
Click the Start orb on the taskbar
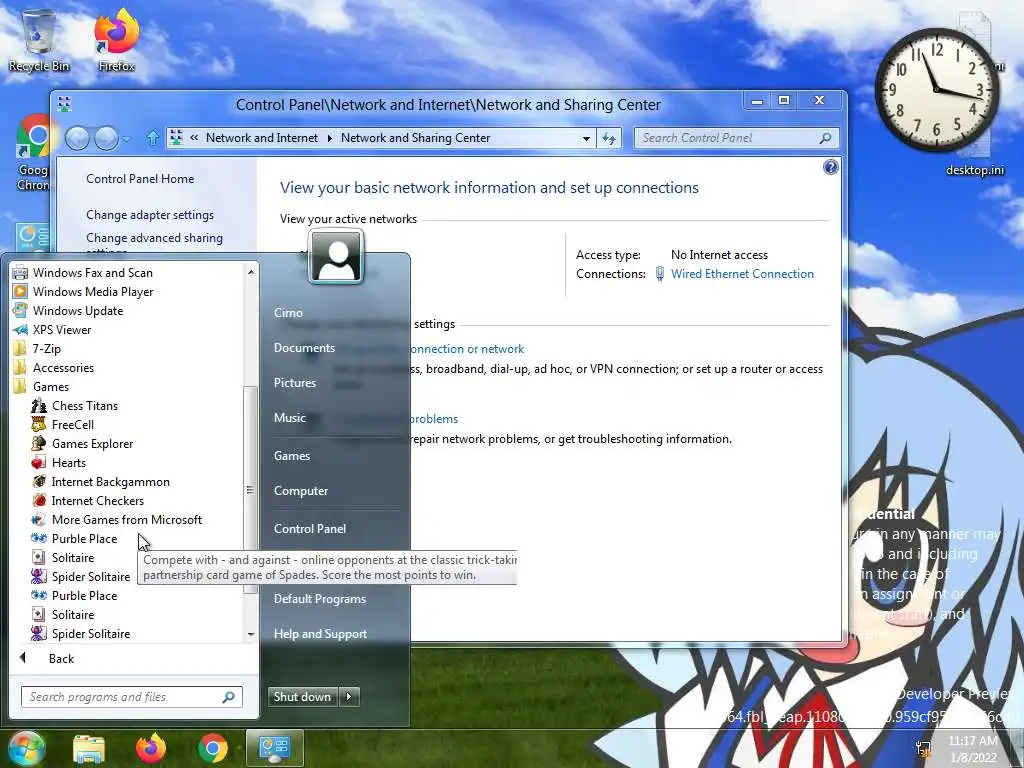coord(26,748)
